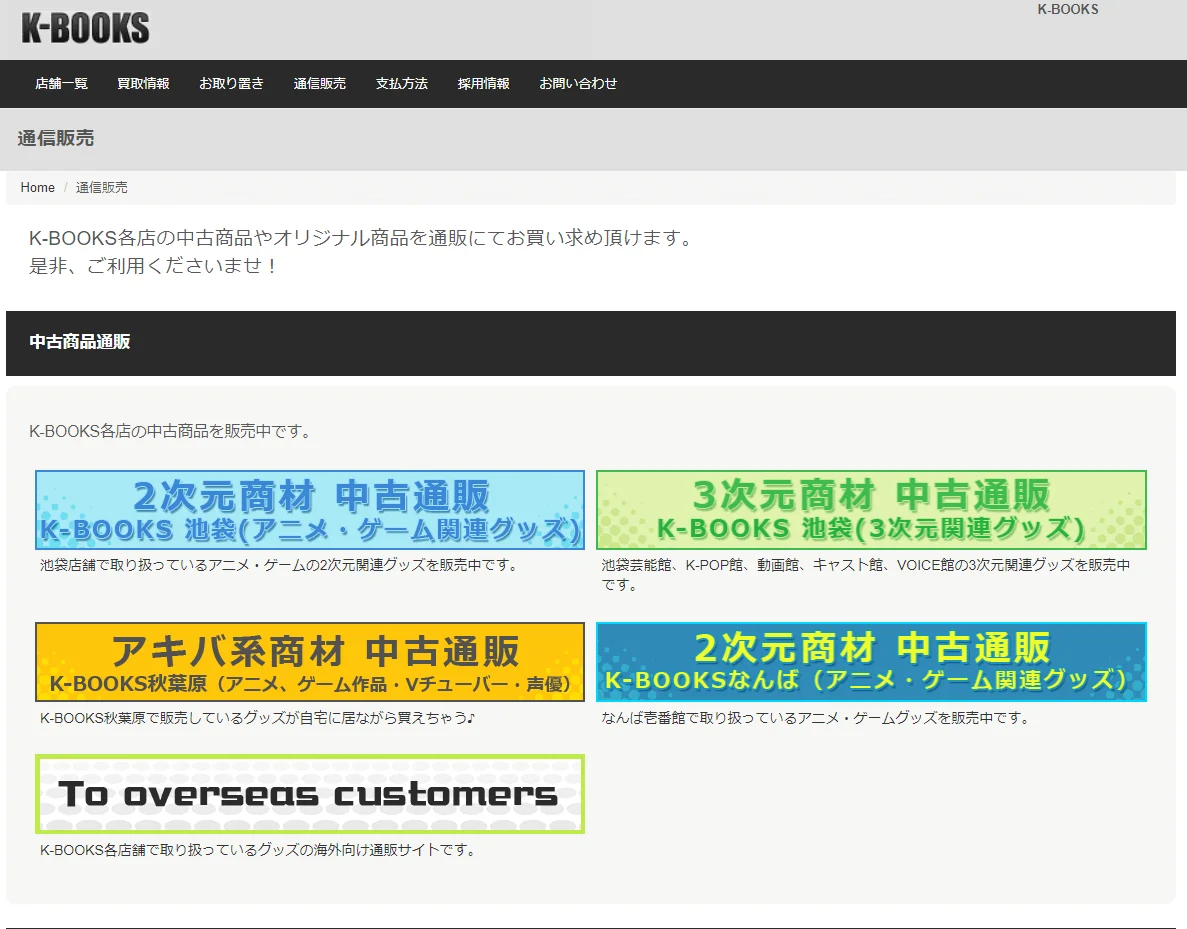
Task: Click the description 海外向け通販サイトです
Action: [259, 850]
